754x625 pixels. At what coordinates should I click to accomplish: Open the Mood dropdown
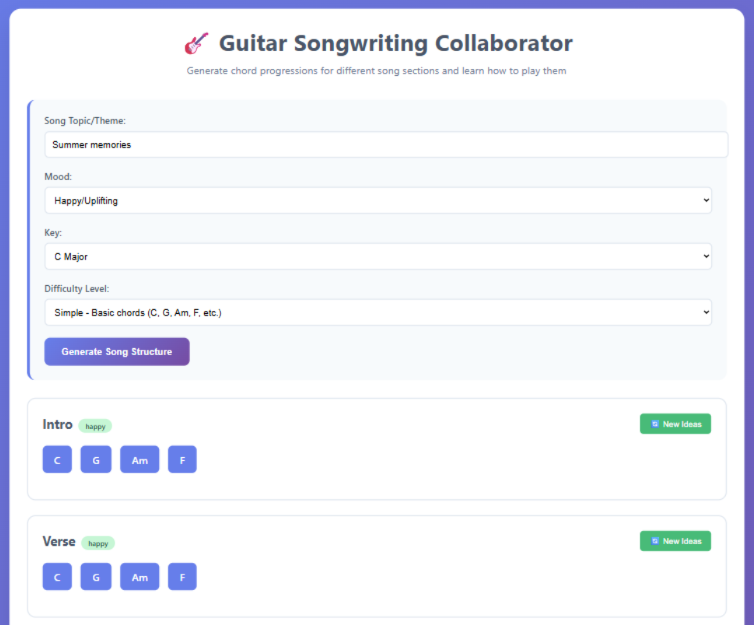pos(378,200)
